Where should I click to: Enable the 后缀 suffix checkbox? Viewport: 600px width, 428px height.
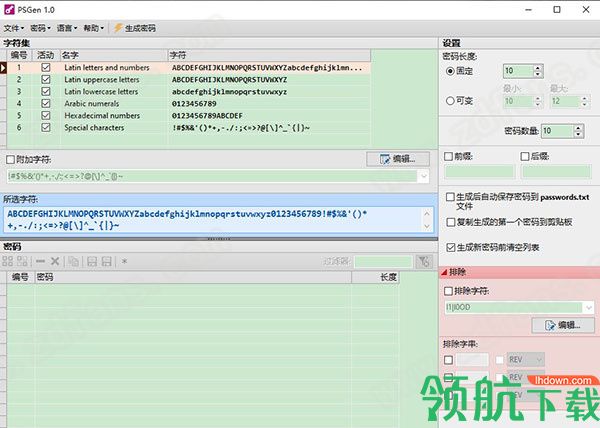(x=525, y=156)
